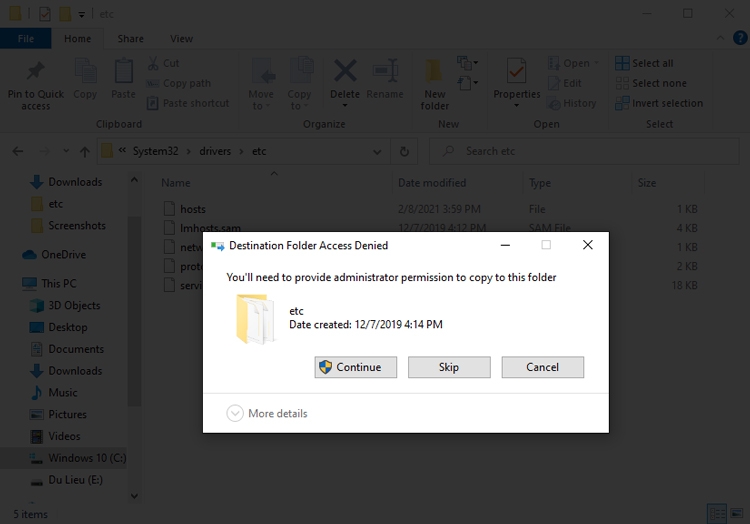
Task: Click Copy path in the ribbon
Action: click(178, 83)
